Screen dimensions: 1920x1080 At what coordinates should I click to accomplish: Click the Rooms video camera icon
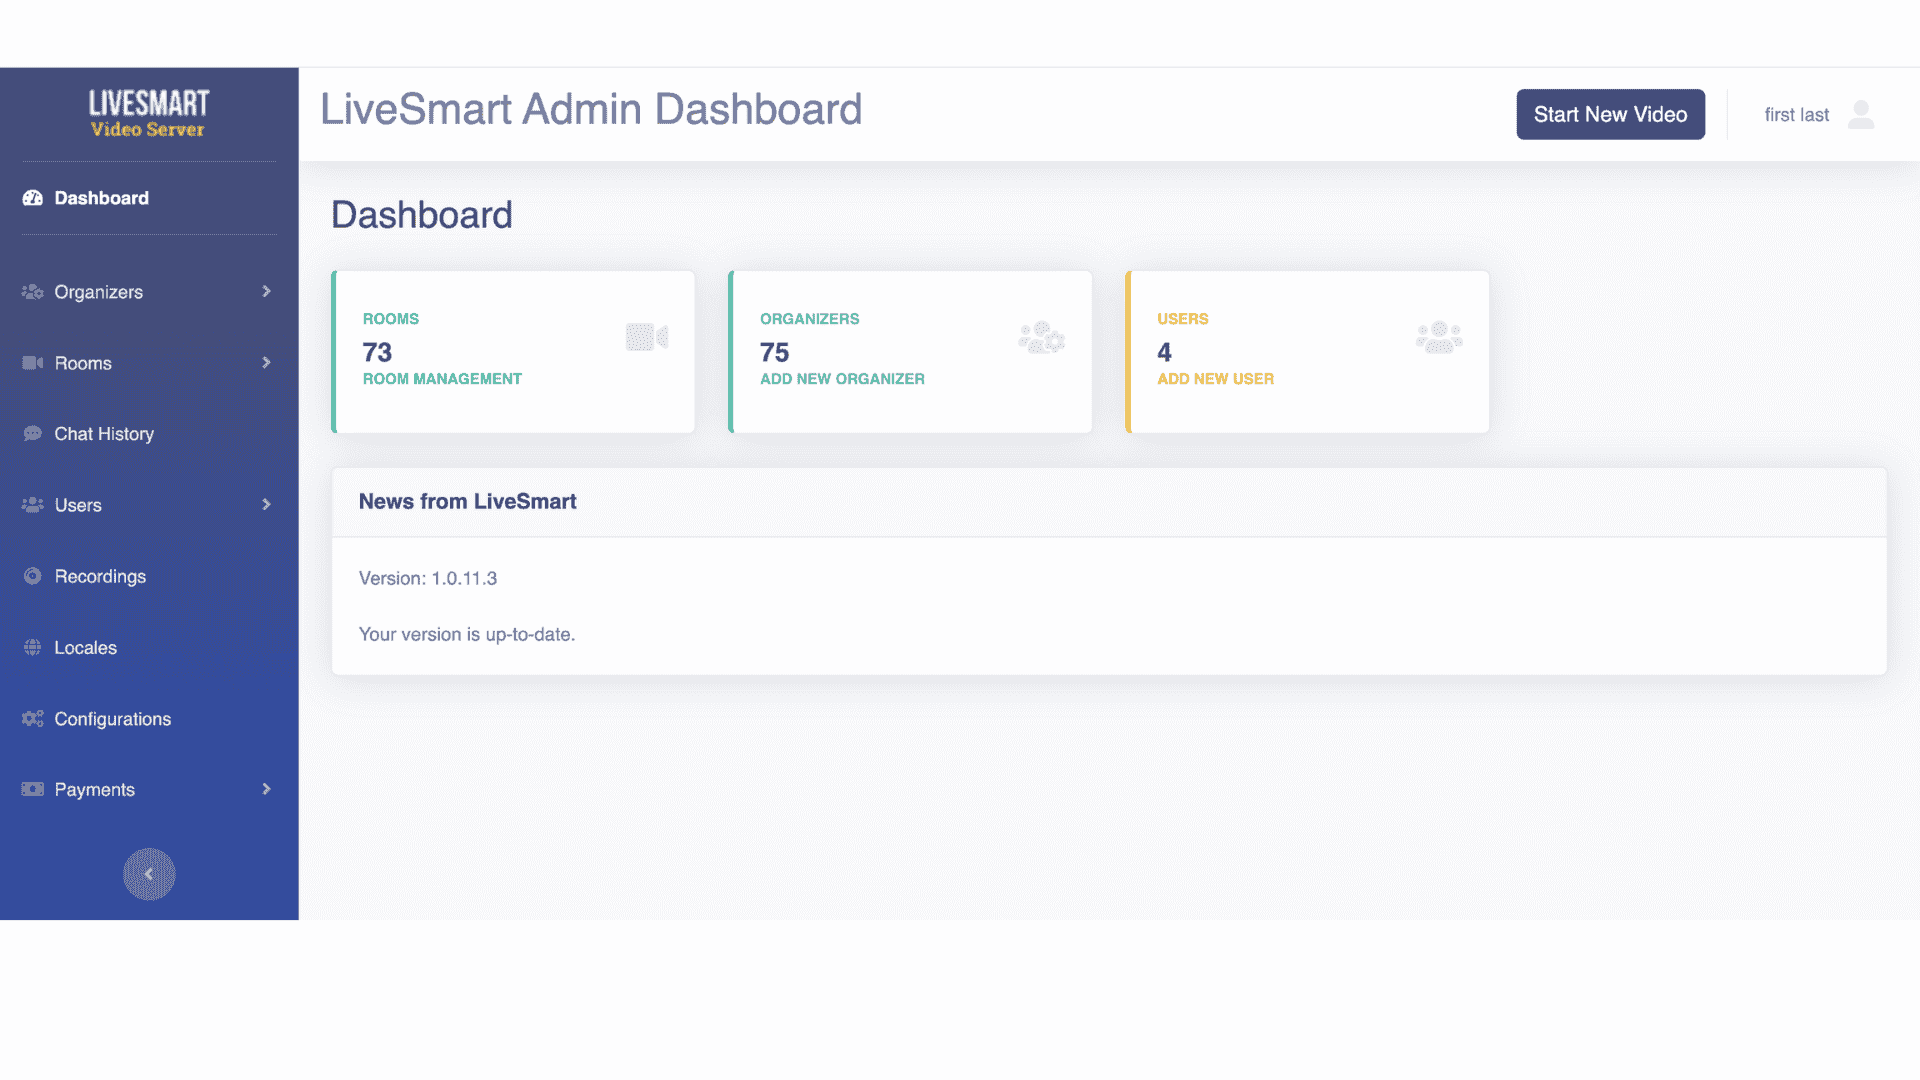point(31,363)
